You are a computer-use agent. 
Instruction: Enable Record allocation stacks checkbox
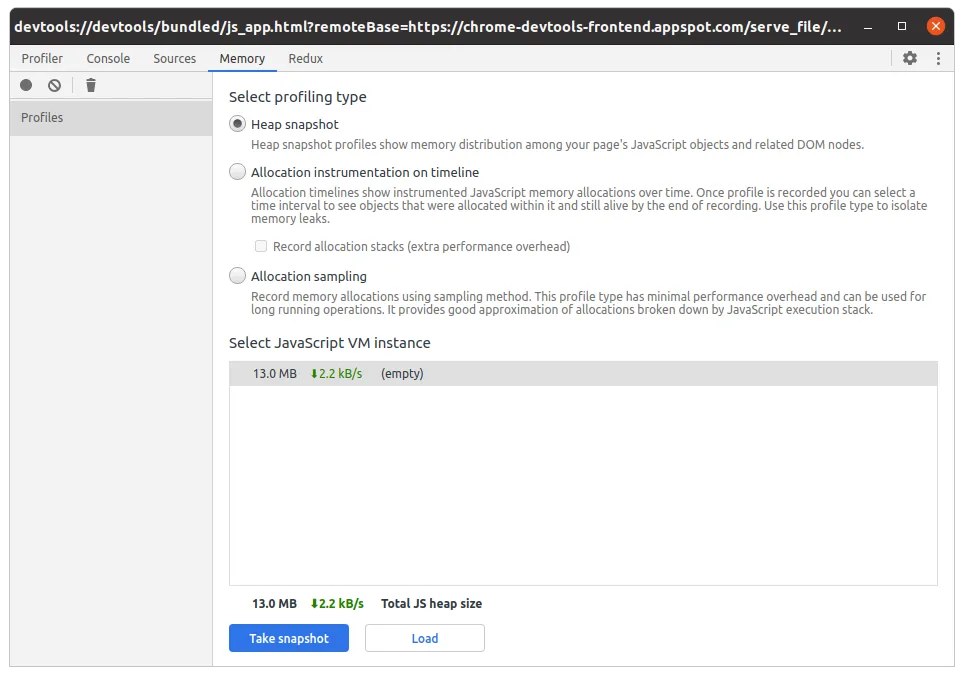tap(261, 246)
